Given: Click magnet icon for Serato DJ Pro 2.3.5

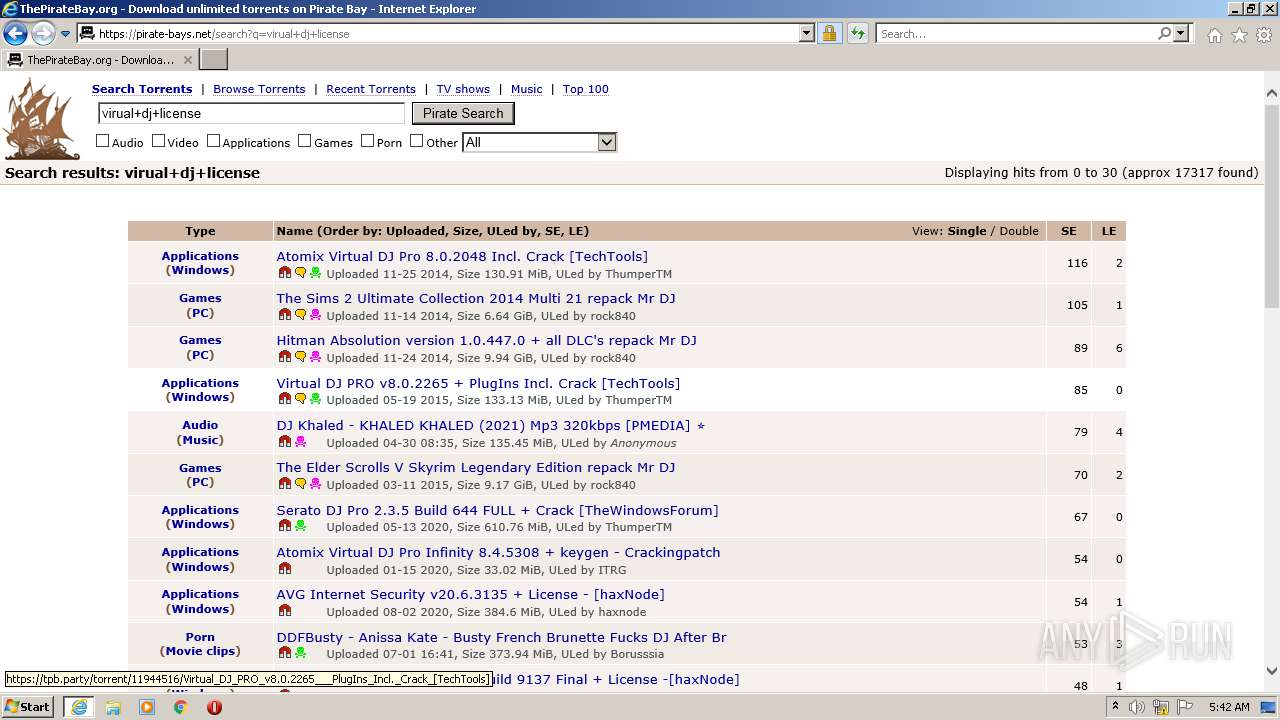Looking at the screenshot, I should point(285,526).
